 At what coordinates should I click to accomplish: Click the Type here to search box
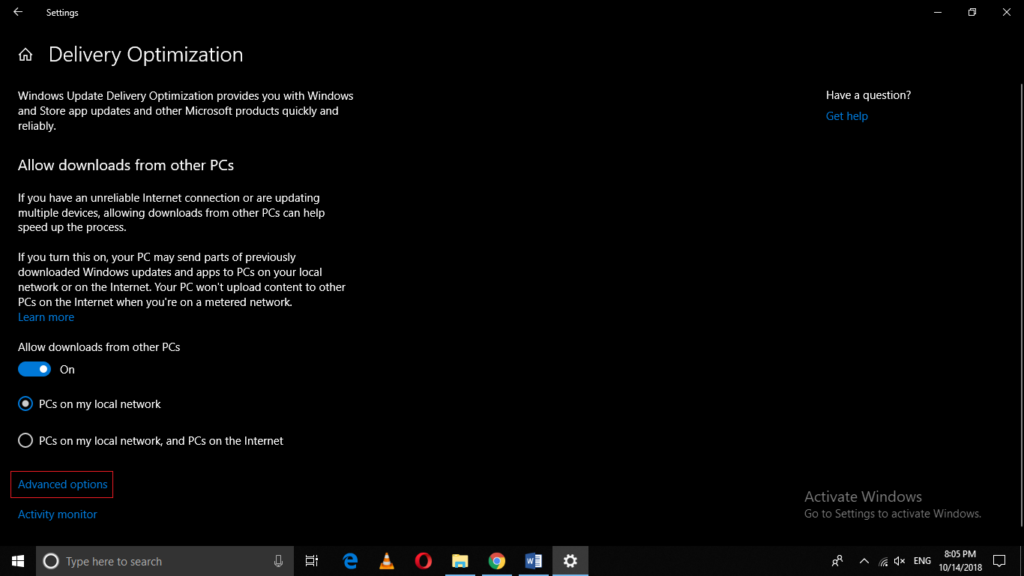(165, 561)
